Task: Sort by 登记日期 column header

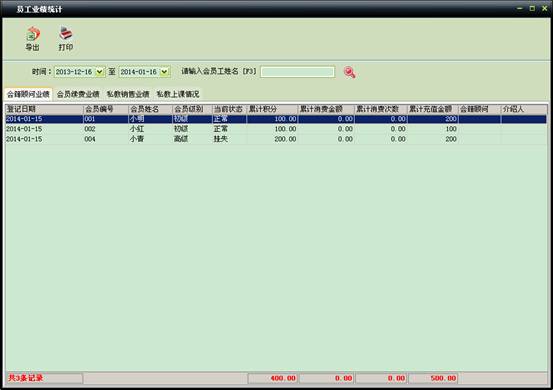Action: [44, 109]
